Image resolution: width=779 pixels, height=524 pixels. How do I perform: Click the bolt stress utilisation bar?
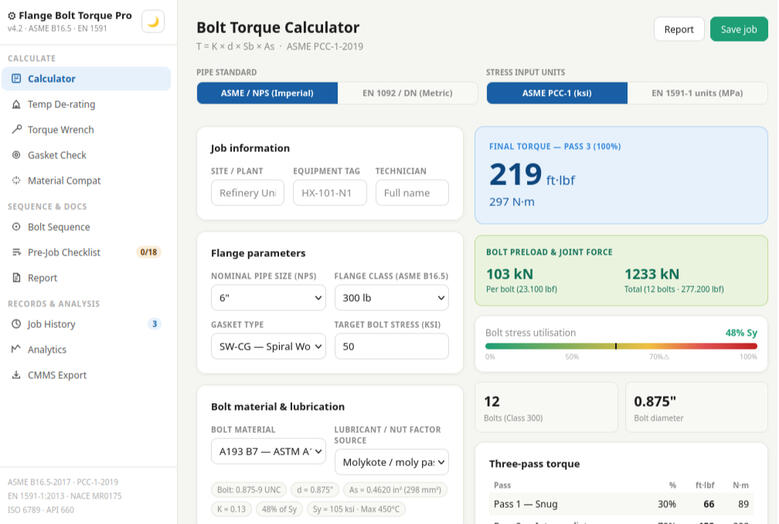pyautogui.click(x=621, y=346)
